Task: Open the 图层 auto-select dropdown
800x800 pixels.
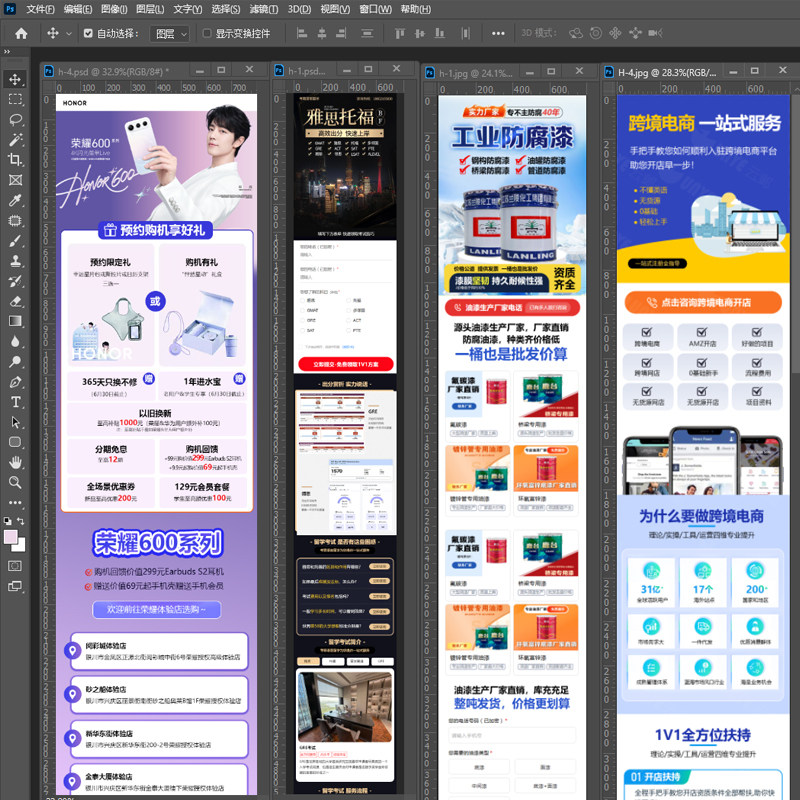Action: coord(170,34)
